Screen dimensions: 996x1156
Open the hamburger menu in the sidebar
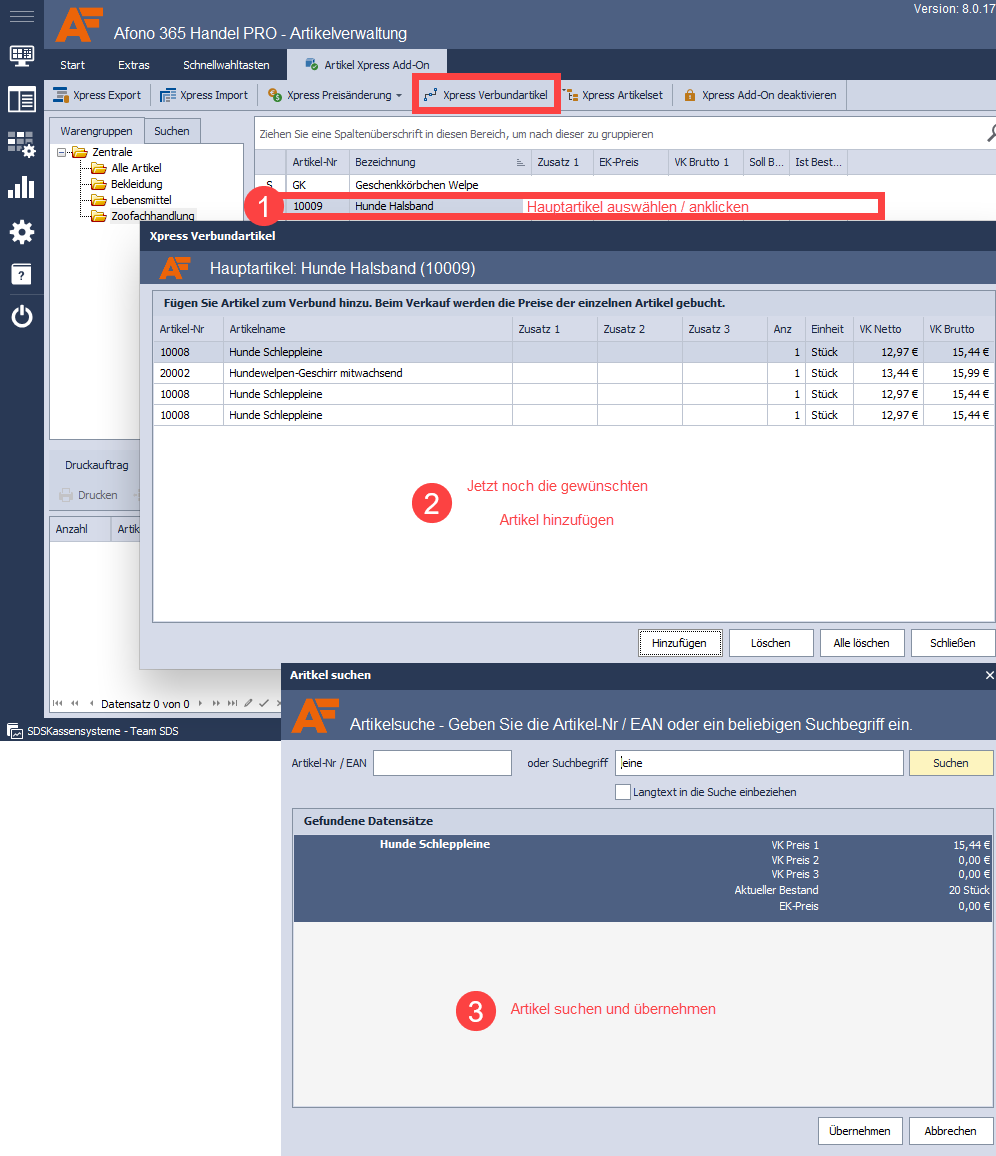pos(21,16)
